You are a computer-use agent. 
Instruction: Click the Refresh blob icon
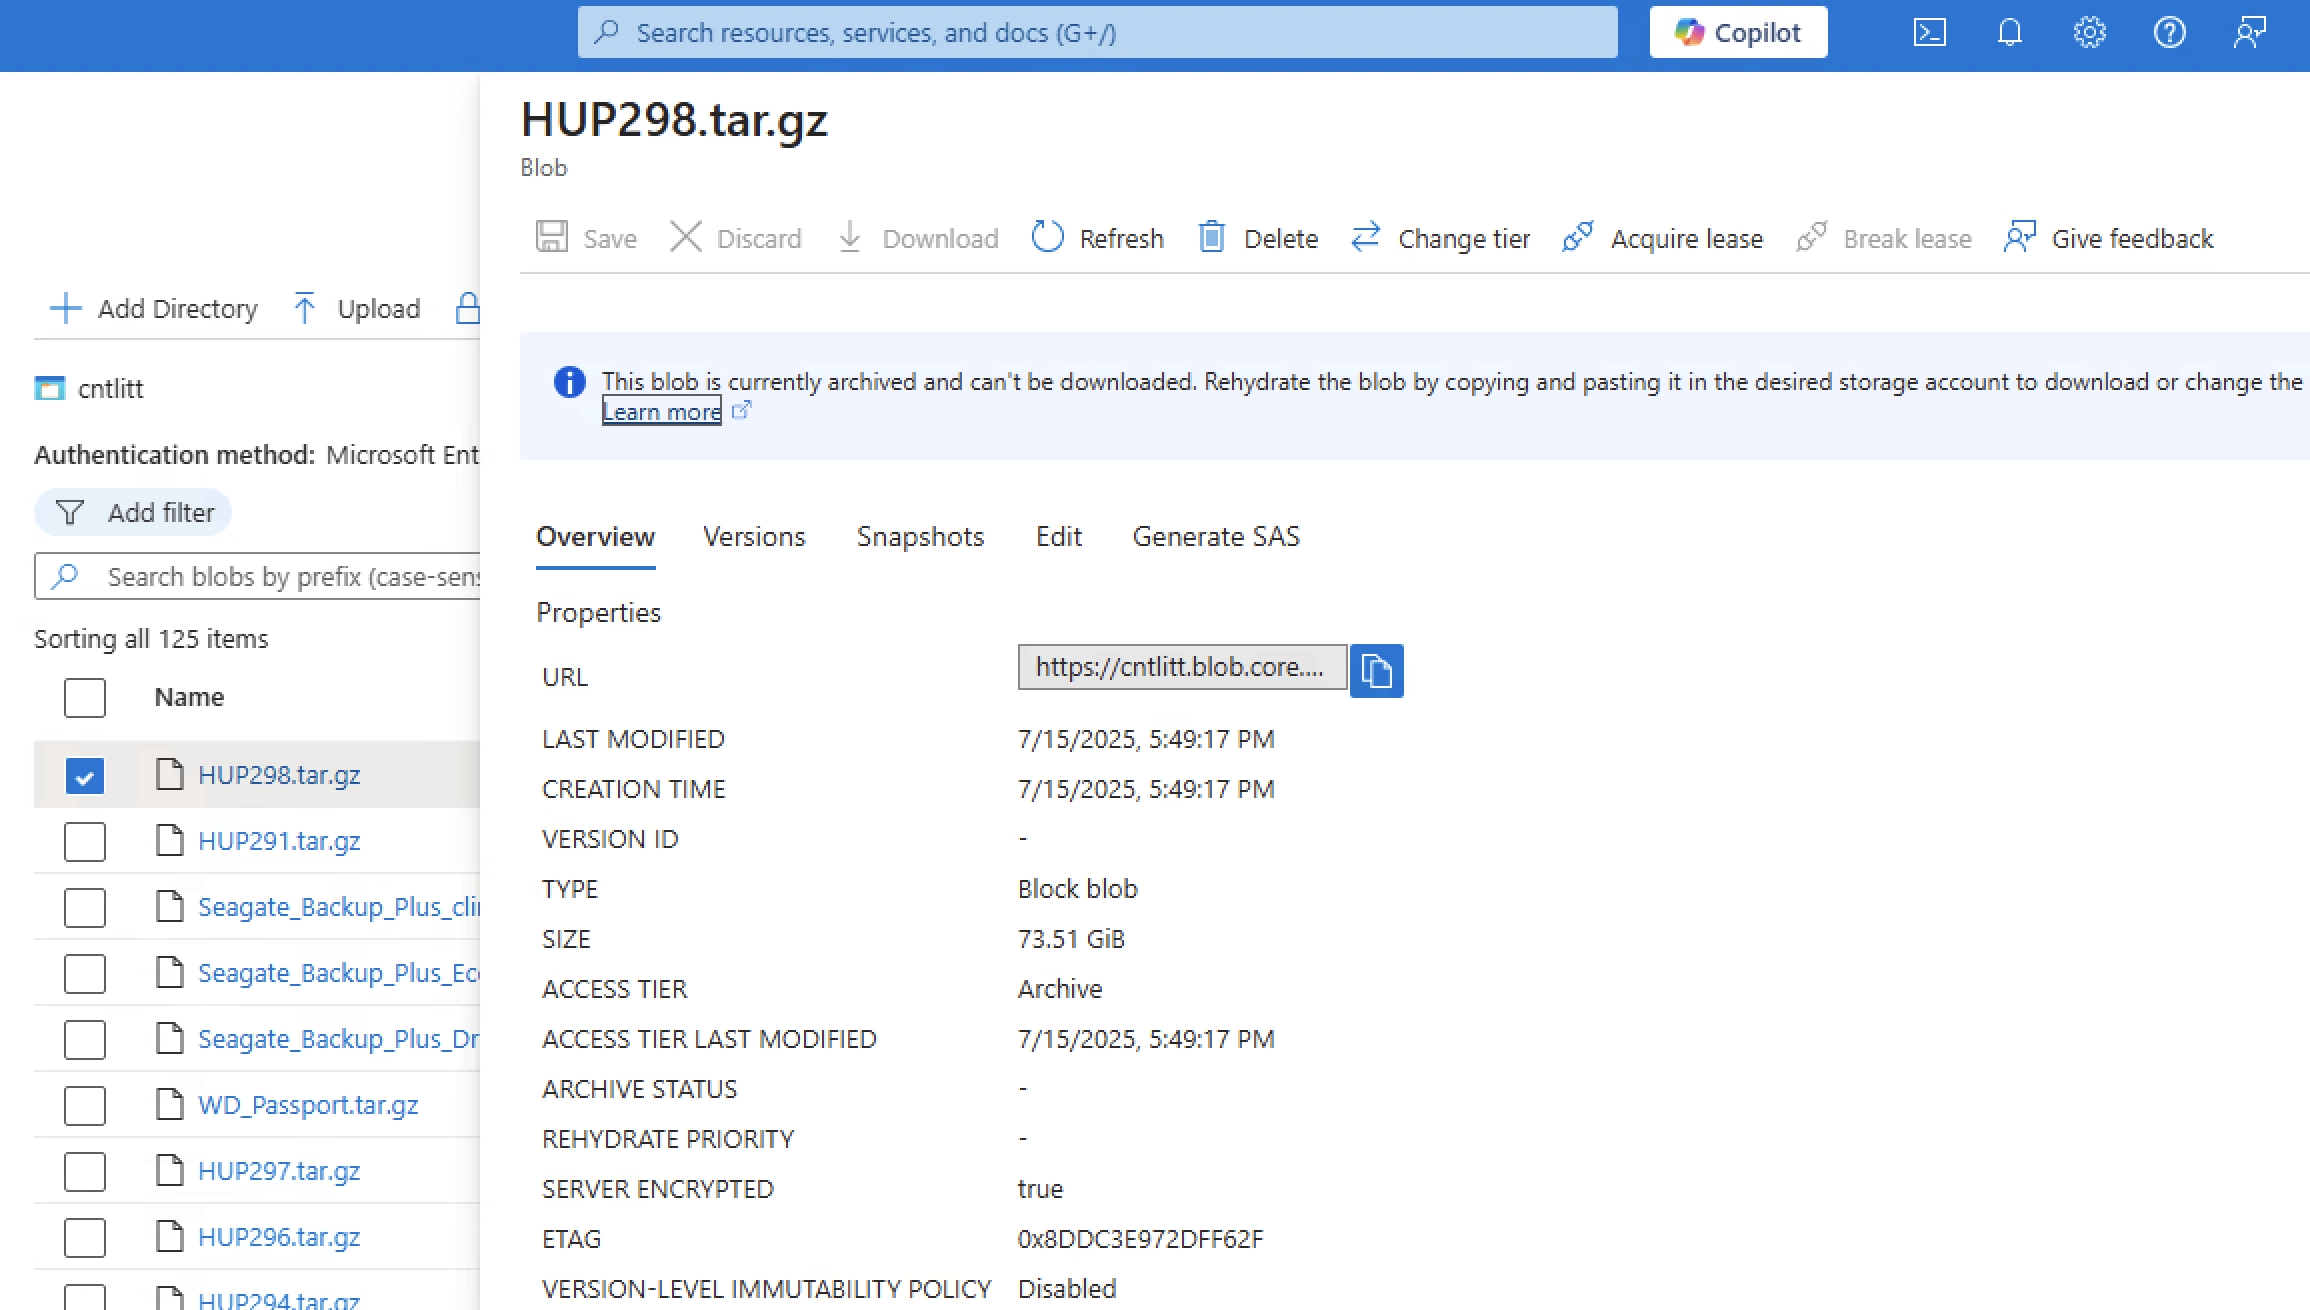pos(1047,238)
